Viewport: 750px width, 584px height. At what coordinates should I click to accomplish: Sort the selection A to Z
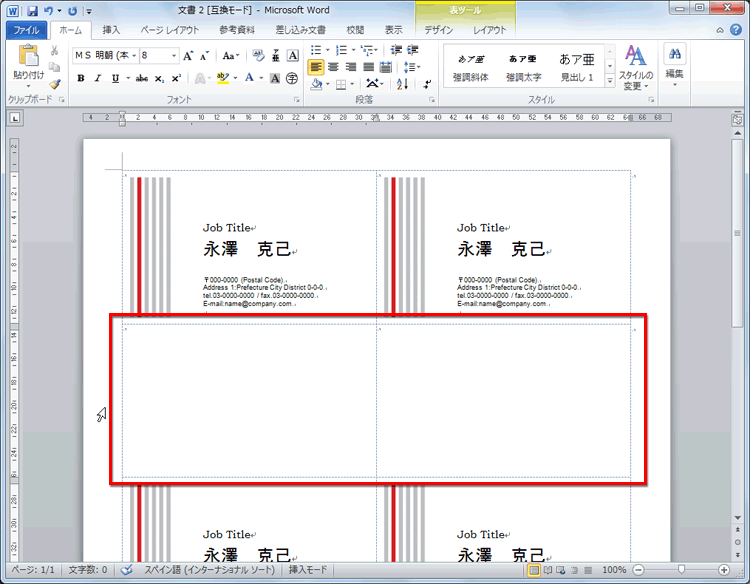point(402,84)
